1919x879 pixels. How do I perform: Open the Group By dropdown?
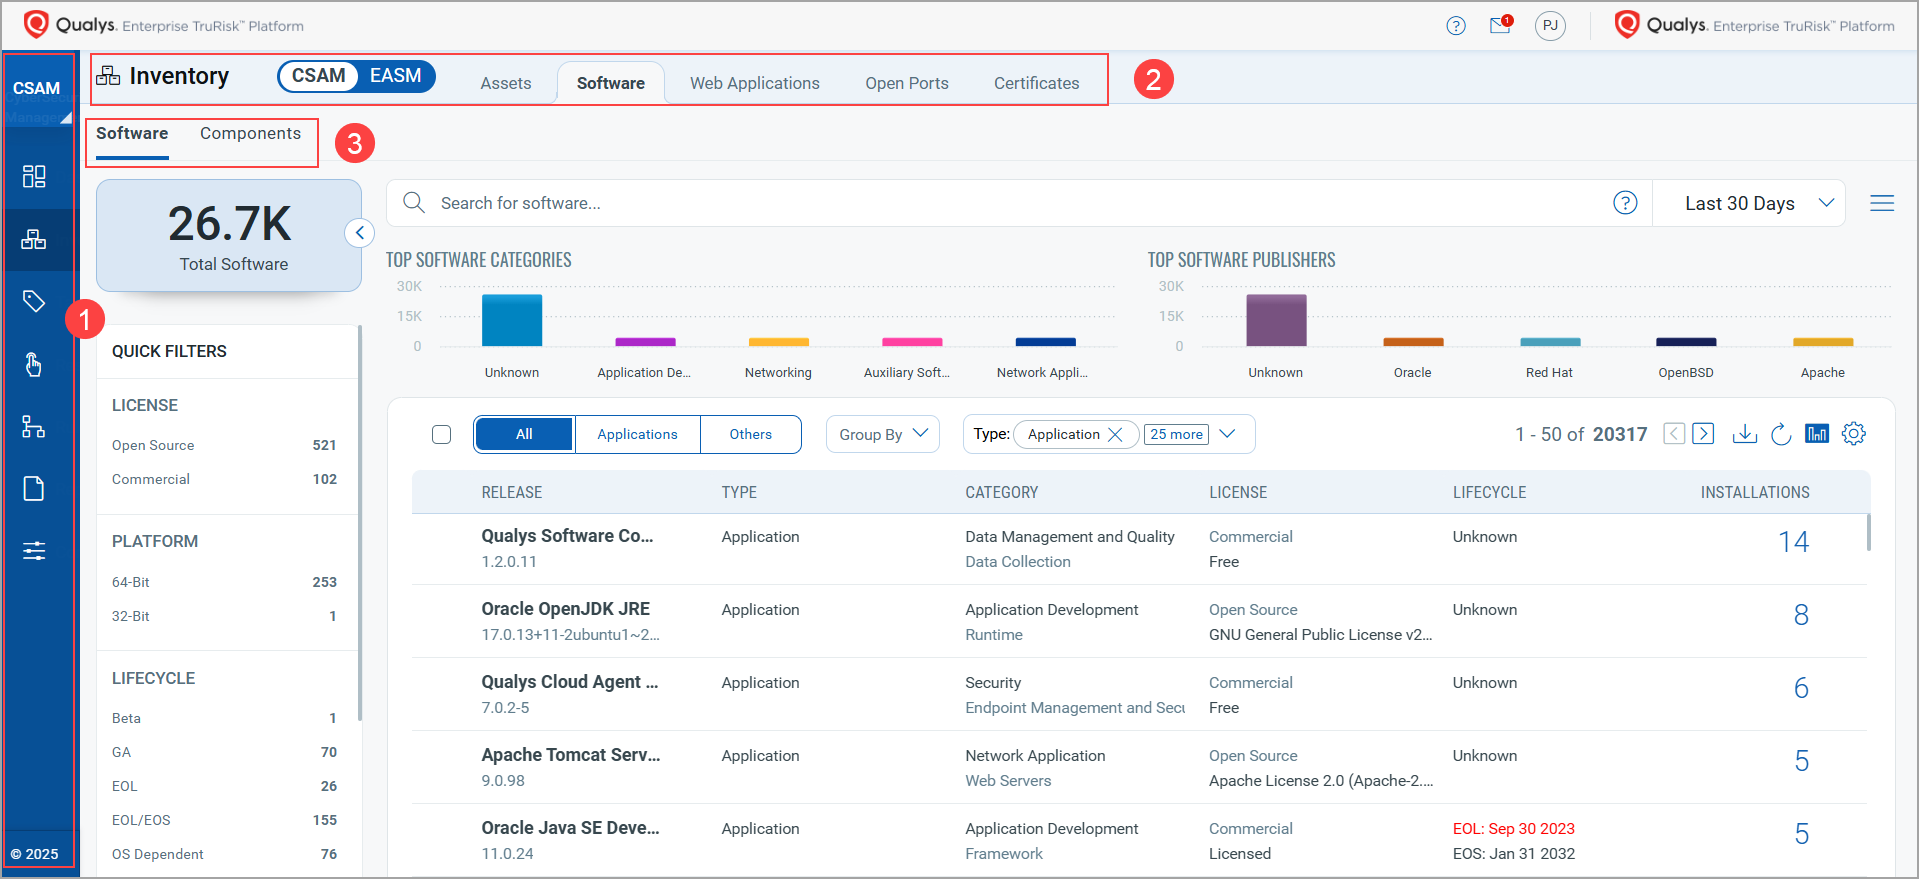(x=883, y=434)
